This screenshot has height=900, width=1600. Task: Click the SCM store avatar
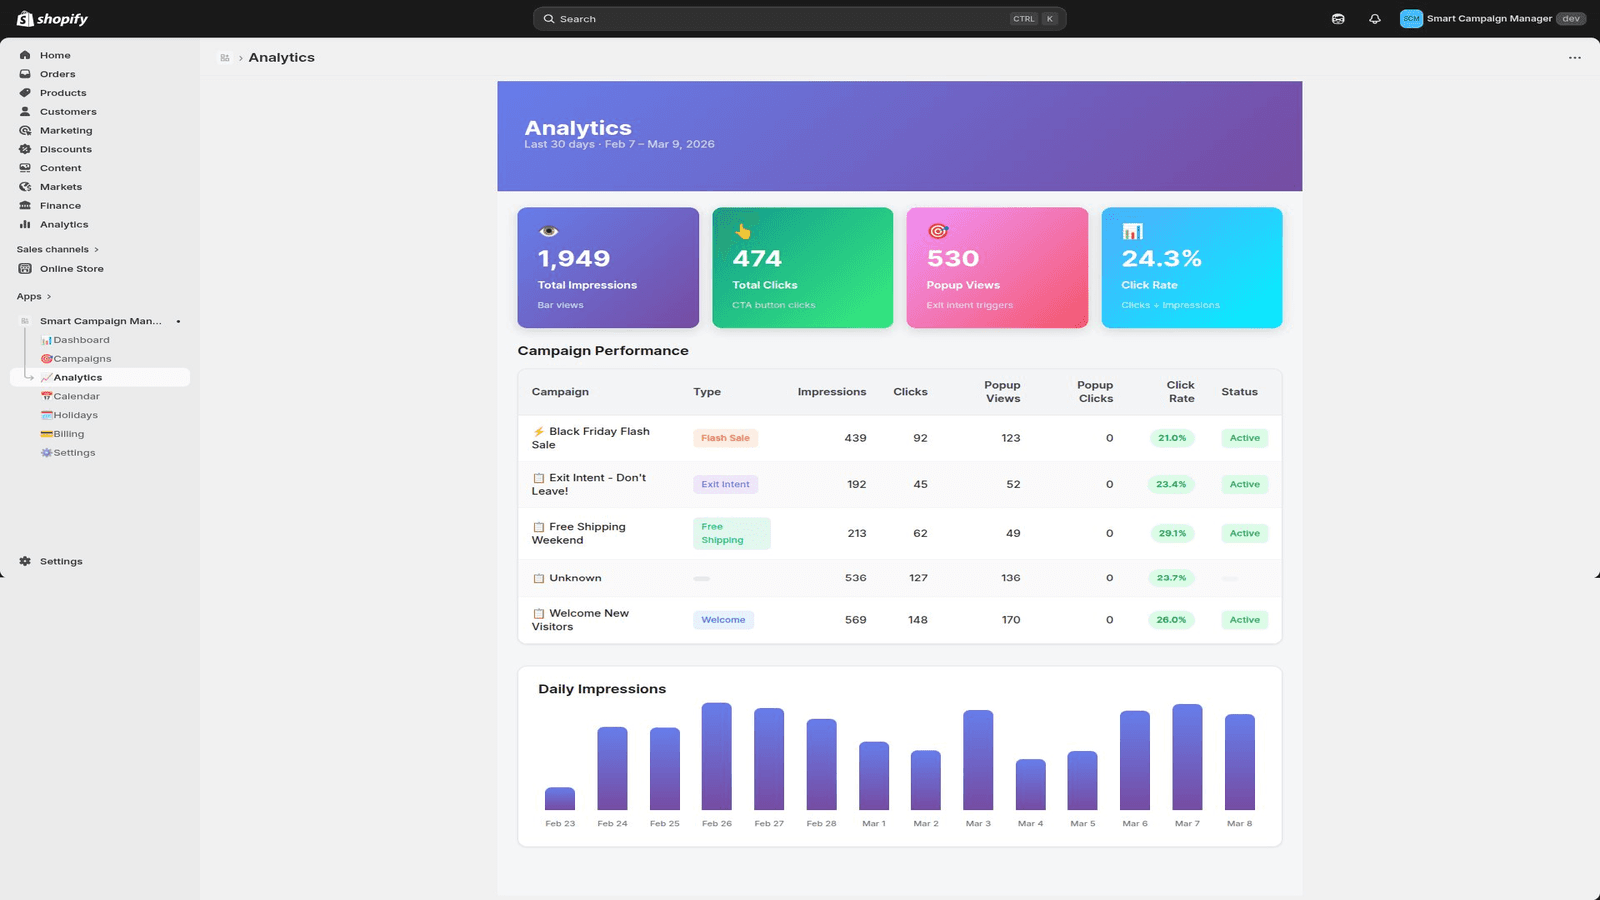pos(1411,19)
